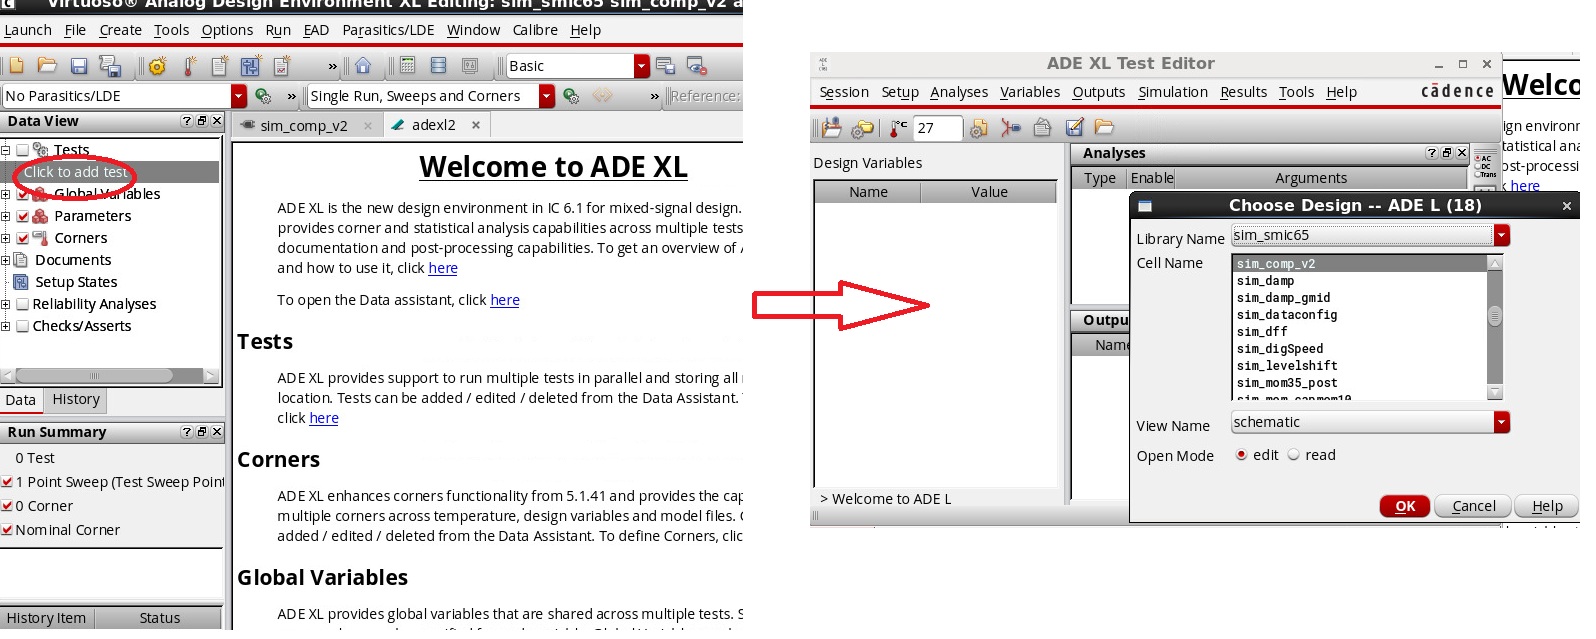This screenshot has width=1596, height=639.
Task: Click the save workspace icon right of Basic
Action: [665, 67]
